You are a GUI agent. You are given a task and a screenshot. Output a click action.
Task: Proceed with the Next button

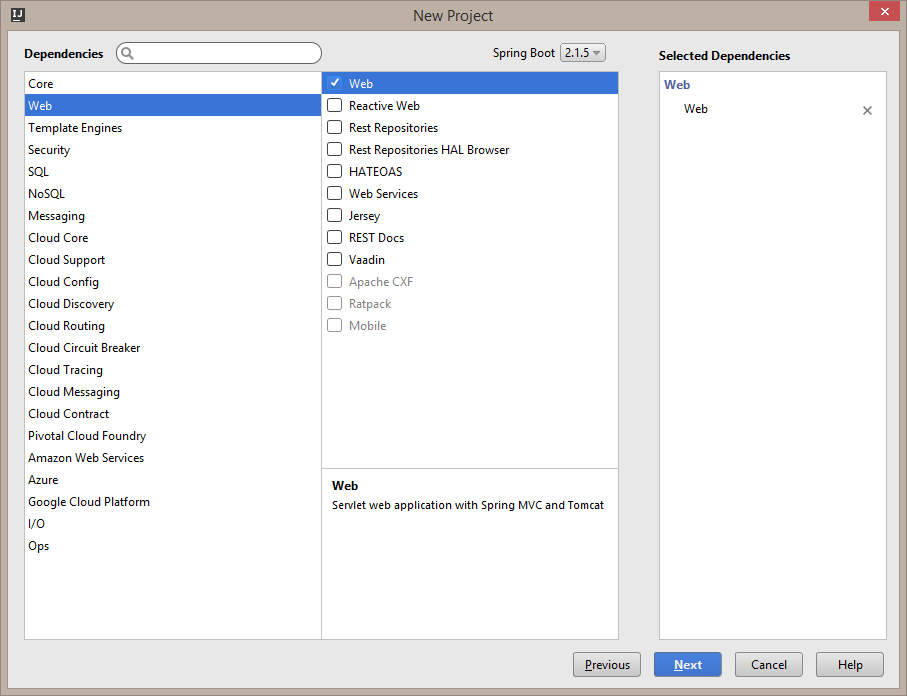(x=688, y=665)
